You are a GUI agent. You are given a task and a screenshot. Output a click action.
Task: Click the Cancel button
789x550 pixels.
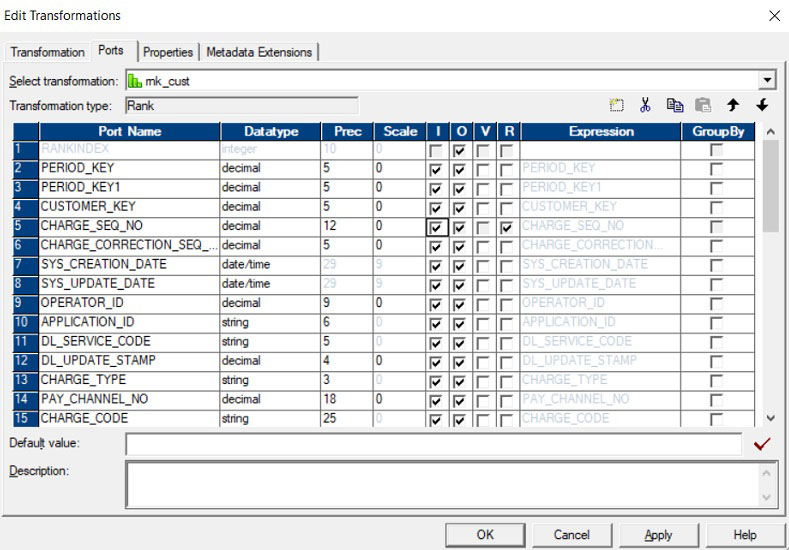point(572,535)
